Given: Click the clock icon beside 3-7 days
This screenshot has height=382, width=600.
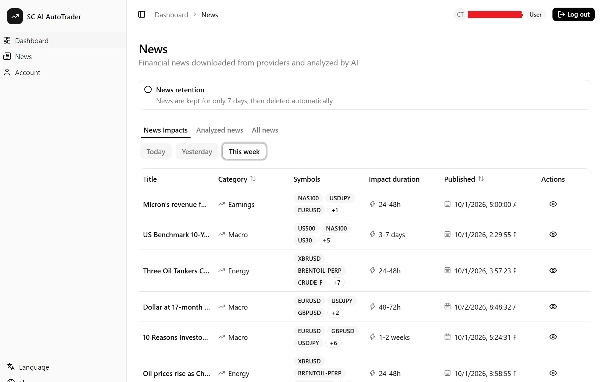Looking at the screenshot, I should [x=372, y=234].
